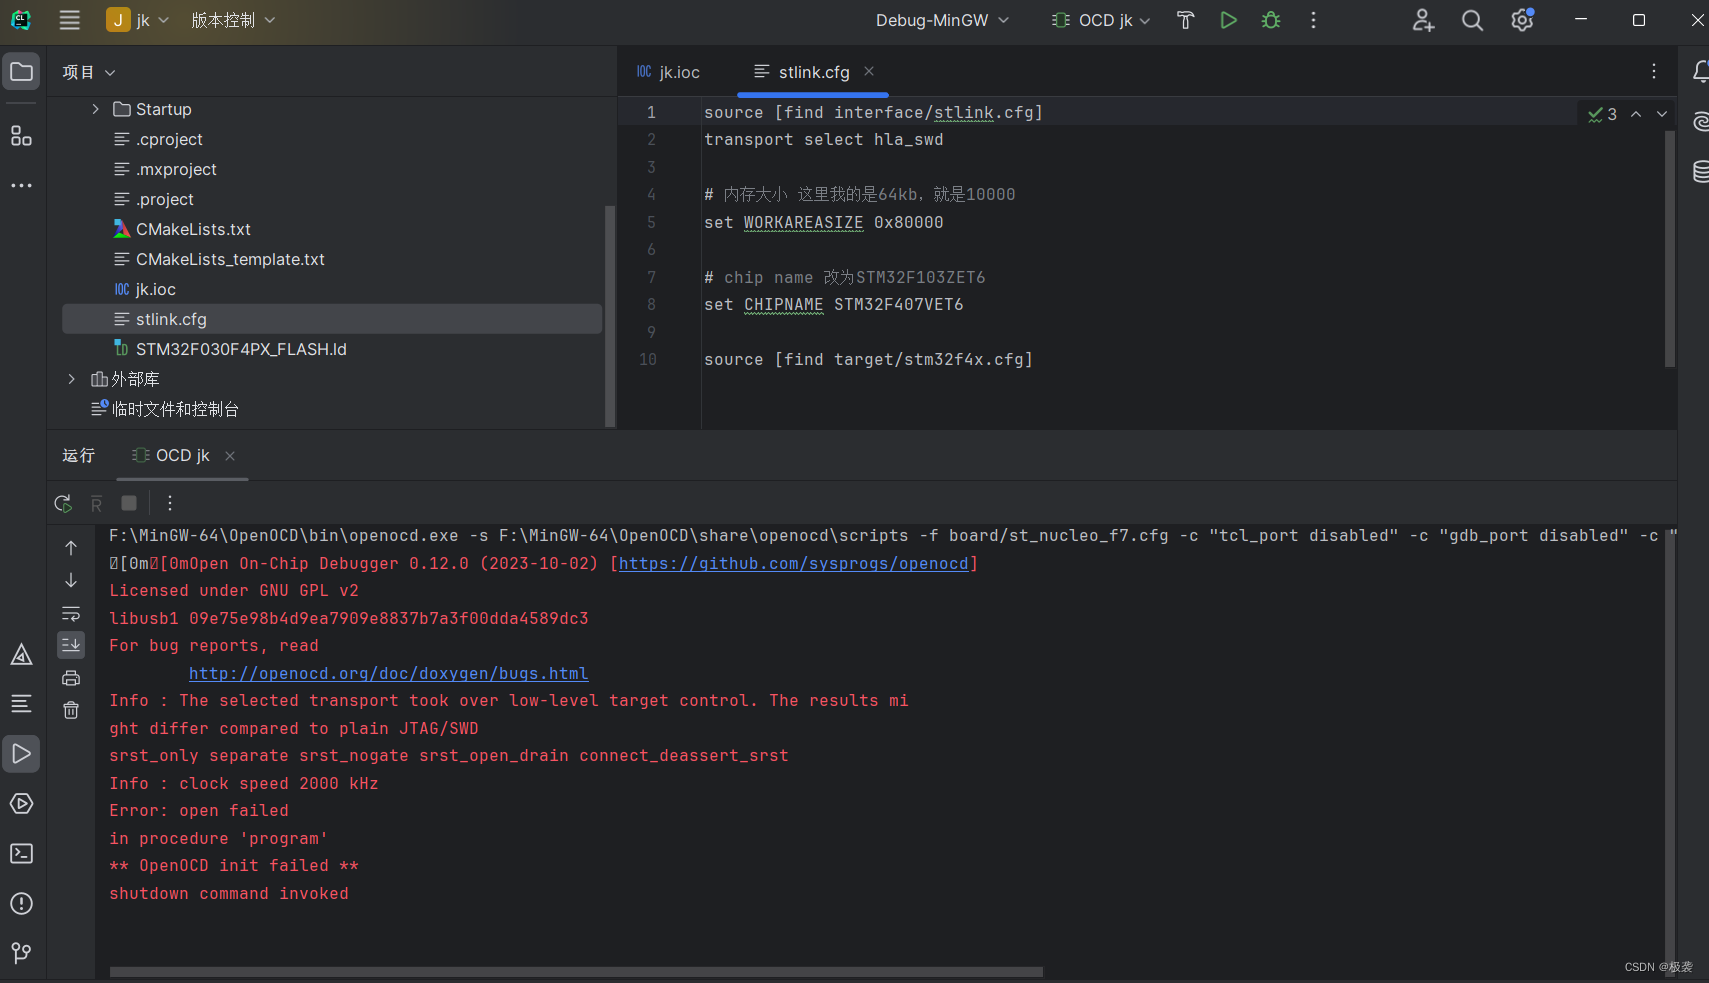Click the Stop button in run toolbar
The width and height of the screenshot is (1709, 983).
129,503
